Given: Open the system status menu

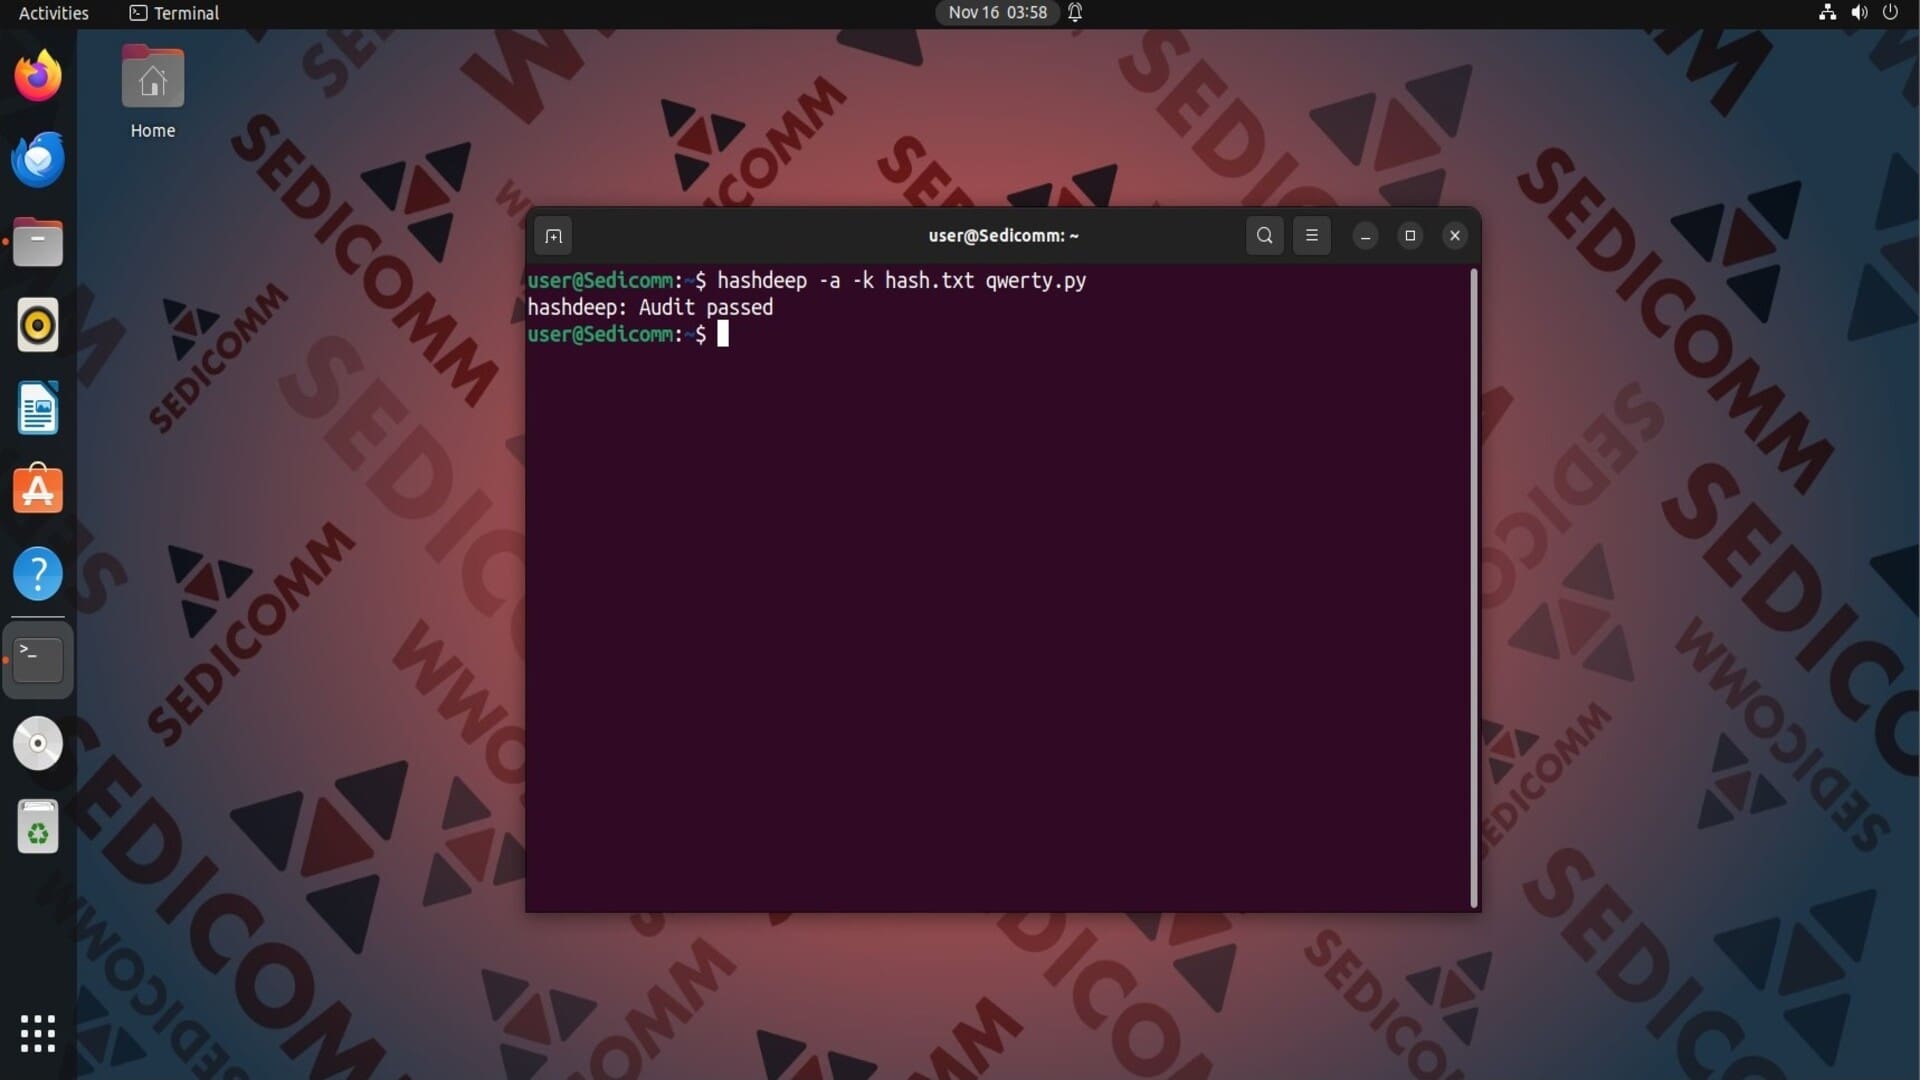Looking at the screenshot, I should pyautogui.click(x=1858, y=13).
